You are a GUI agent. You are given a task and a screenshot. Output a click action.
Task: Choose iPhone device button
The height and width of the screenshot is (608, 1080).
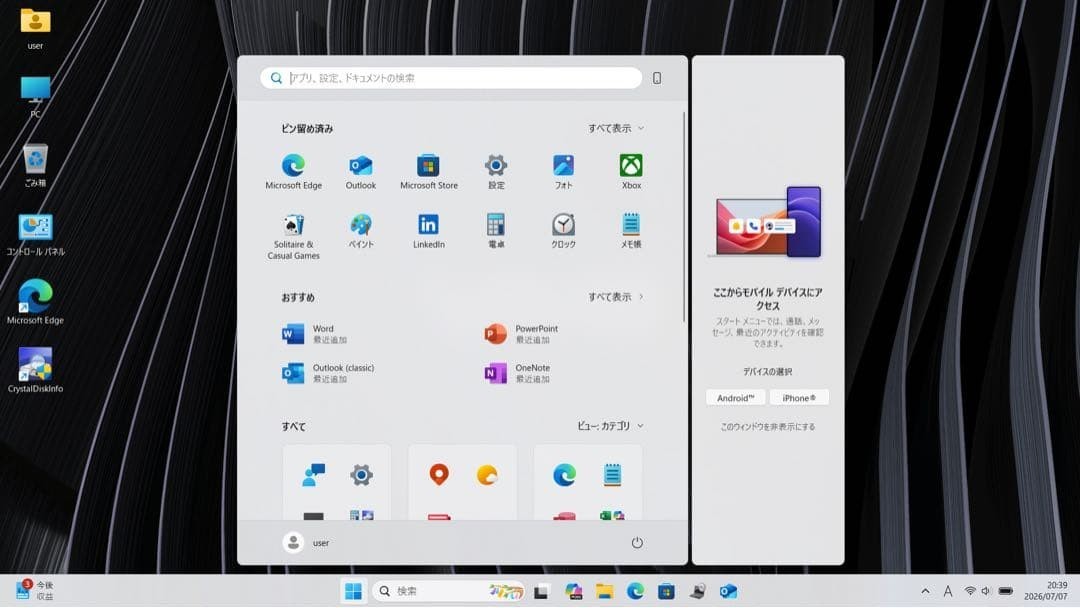(x=799, y=398)
